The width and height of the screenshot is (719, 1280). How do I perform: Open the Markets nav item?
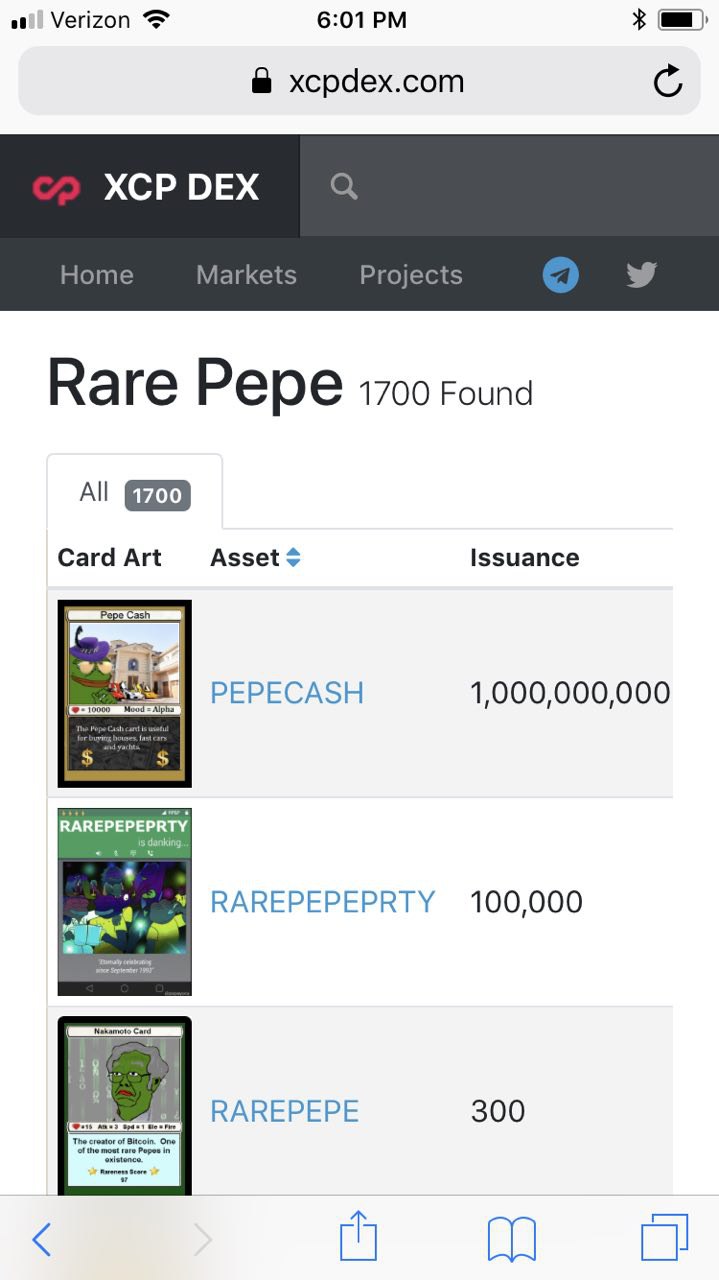246,275
